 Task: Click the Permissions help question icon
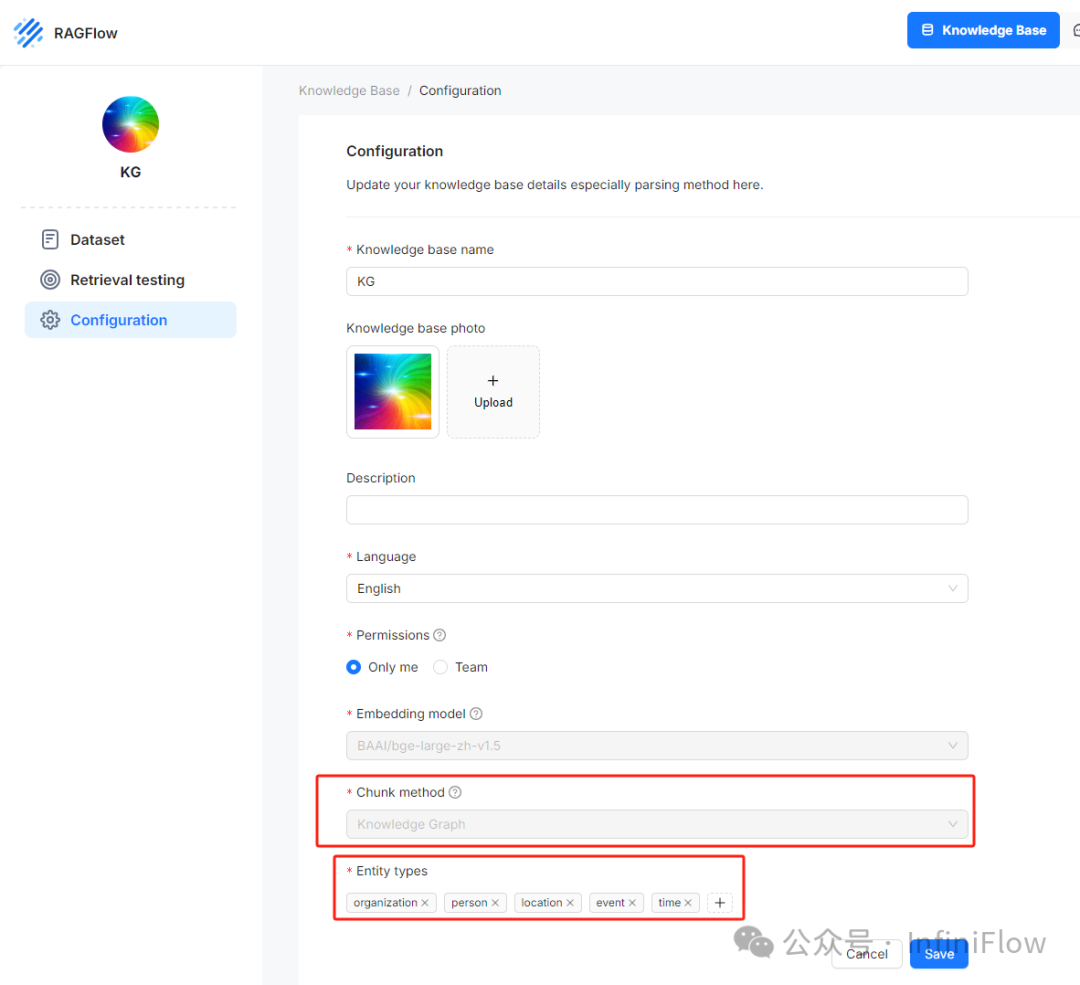439,635
